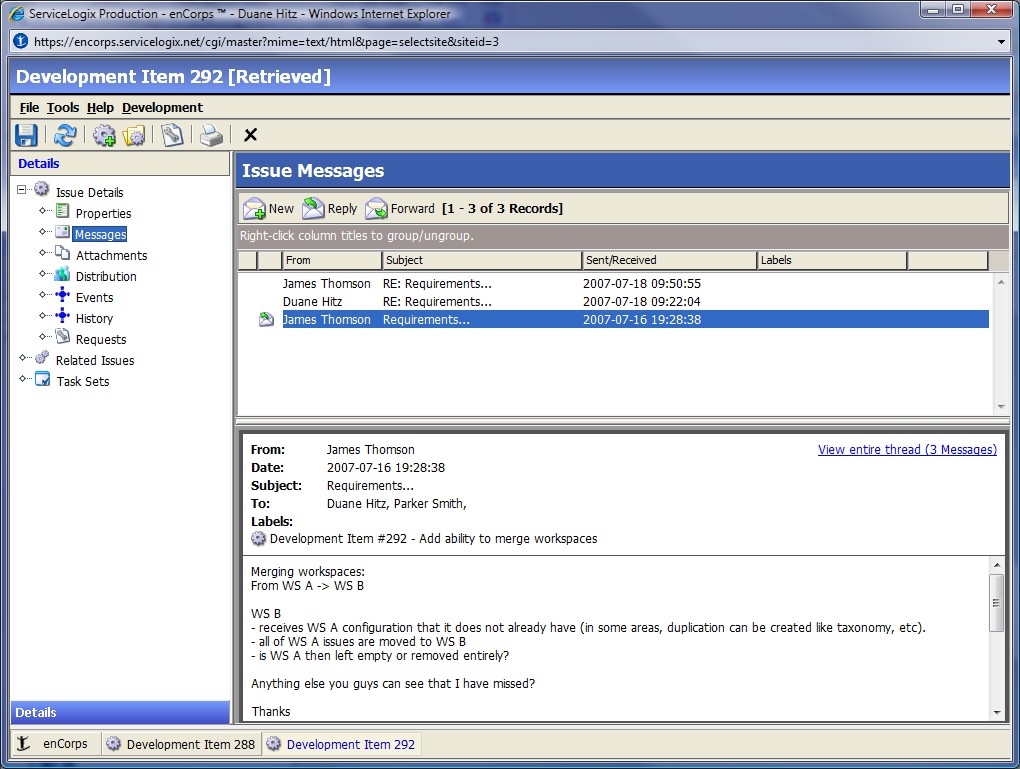Select the Duane Hitz RE: Requirements message
1020x769 pixels.
pos(614,302)
